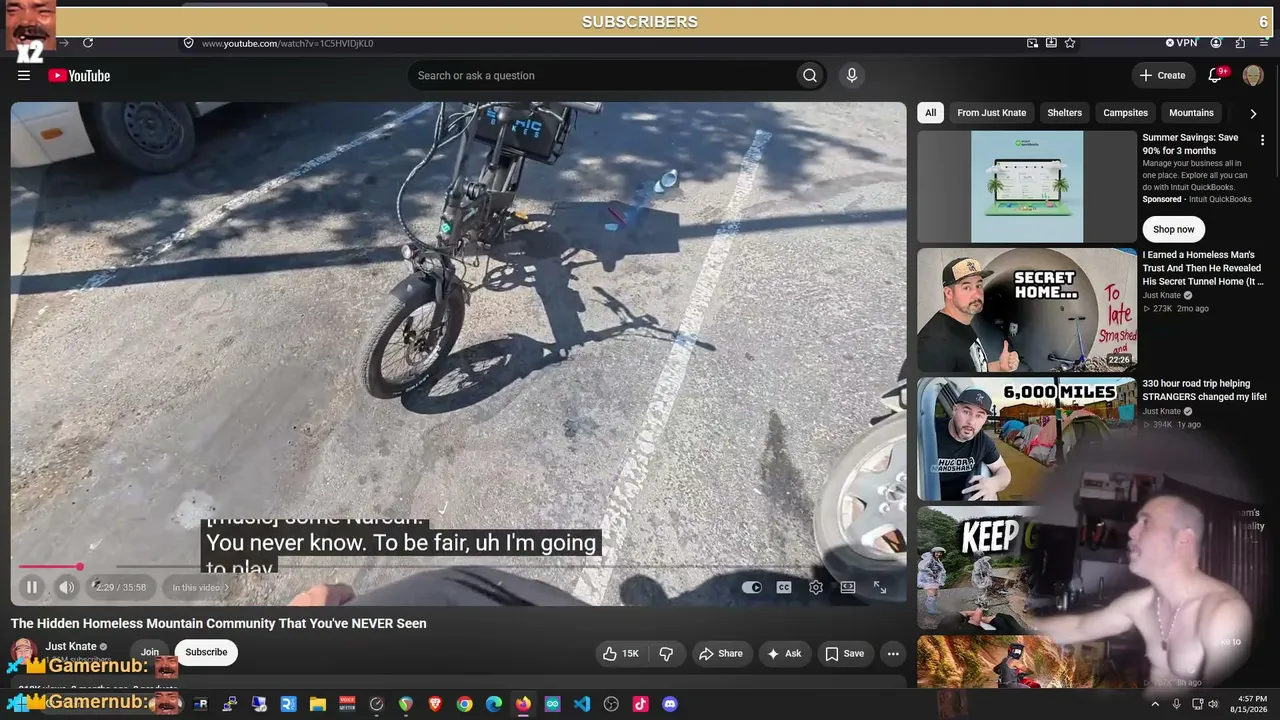
Task: Switch to theater mode
Action: 848,588
